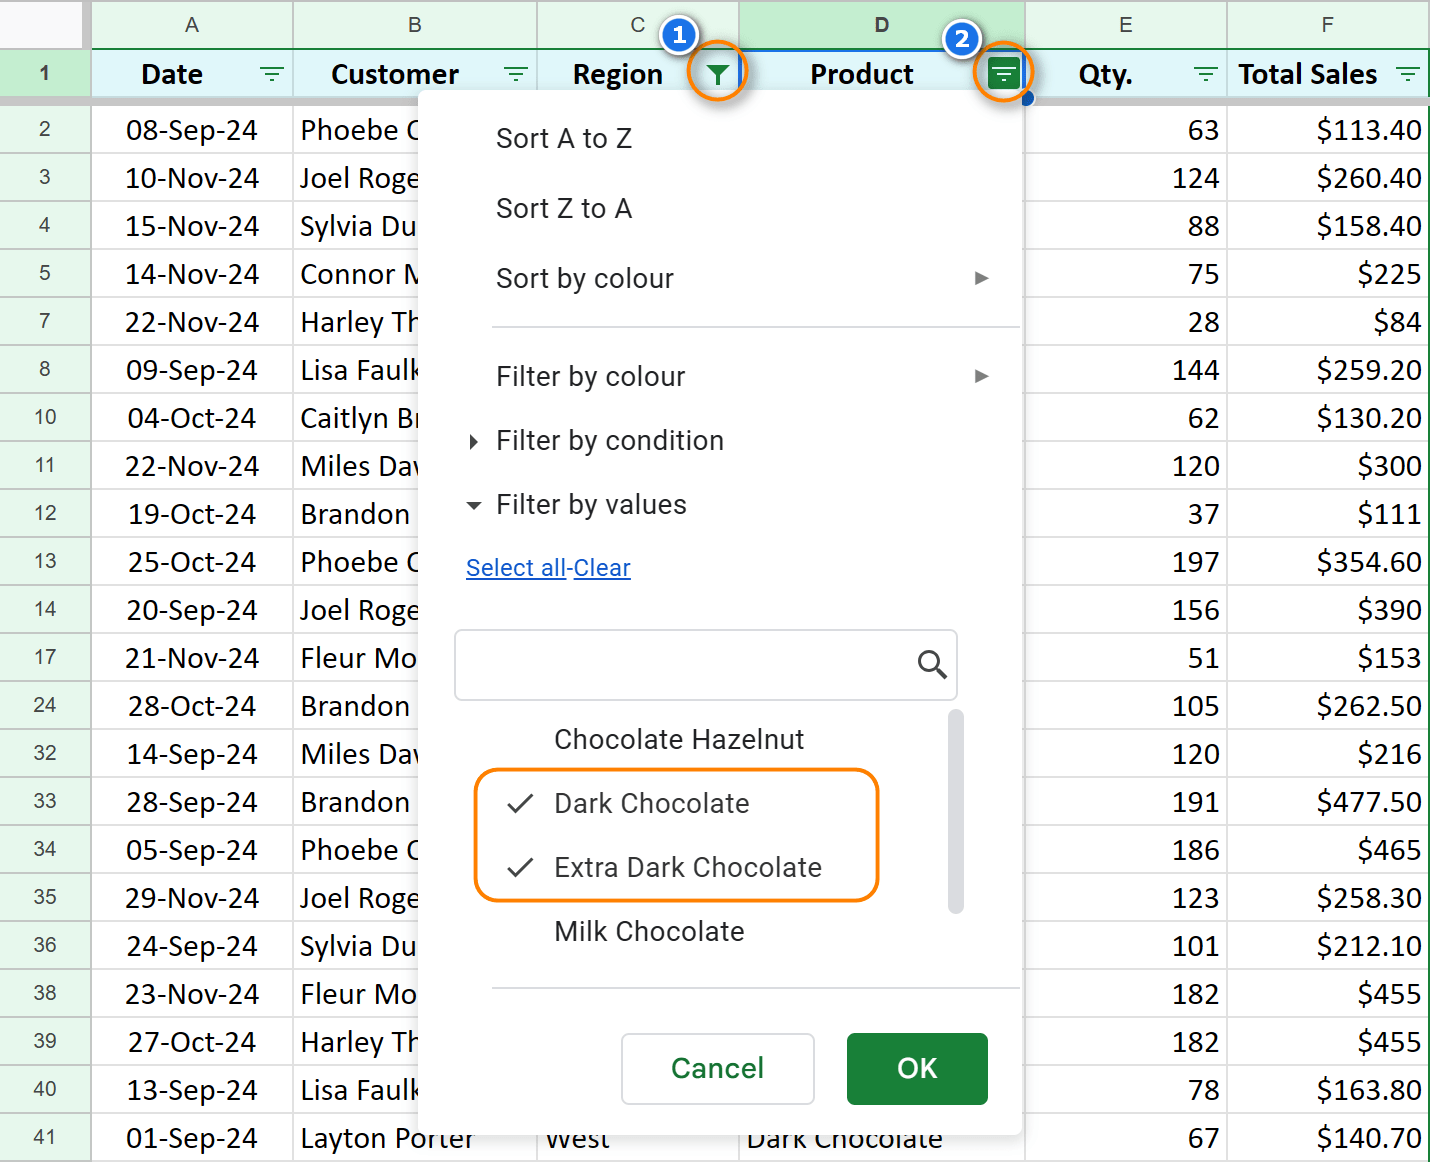Select Sort Z to A
Image resolution: width=1430 pixels, height=1162 pixels.
[x=564, y=208]
